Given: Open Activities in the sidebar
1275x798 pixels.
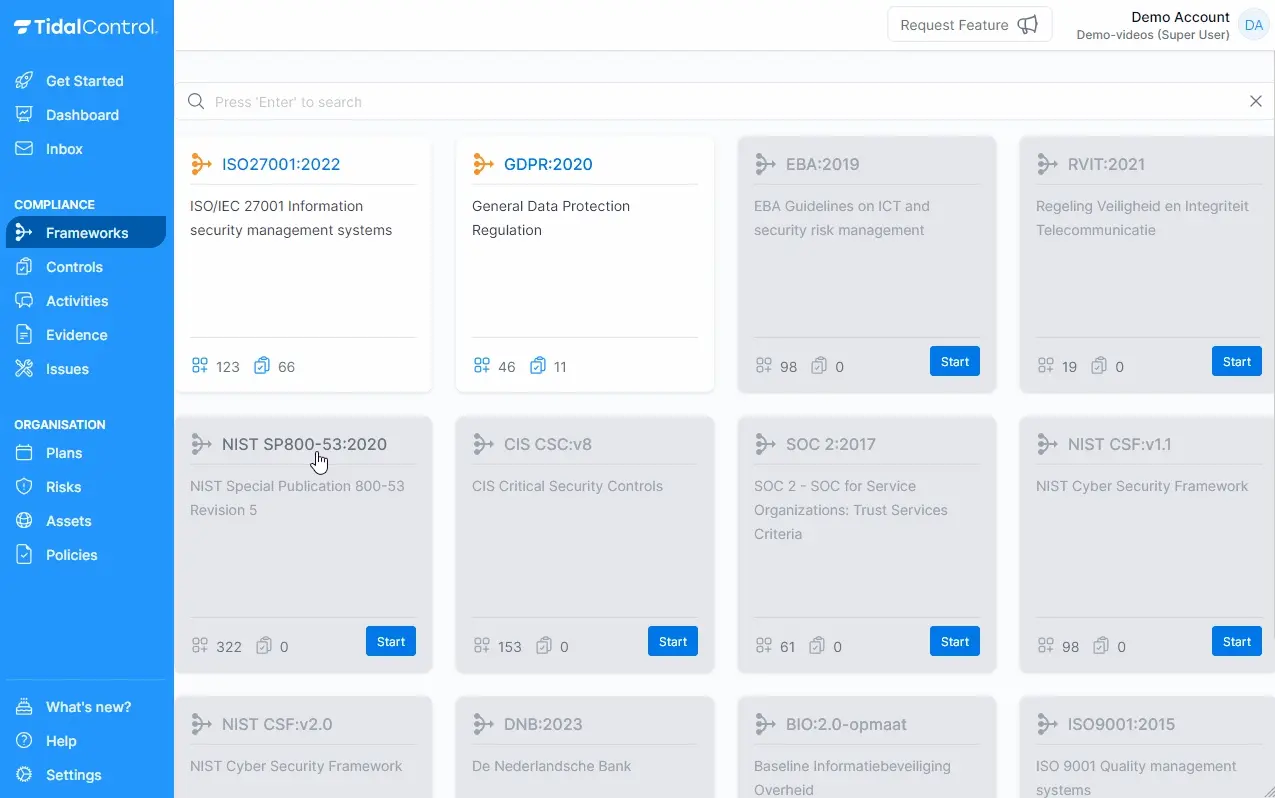Looking at the screenshot, I should tap(77, 301).
